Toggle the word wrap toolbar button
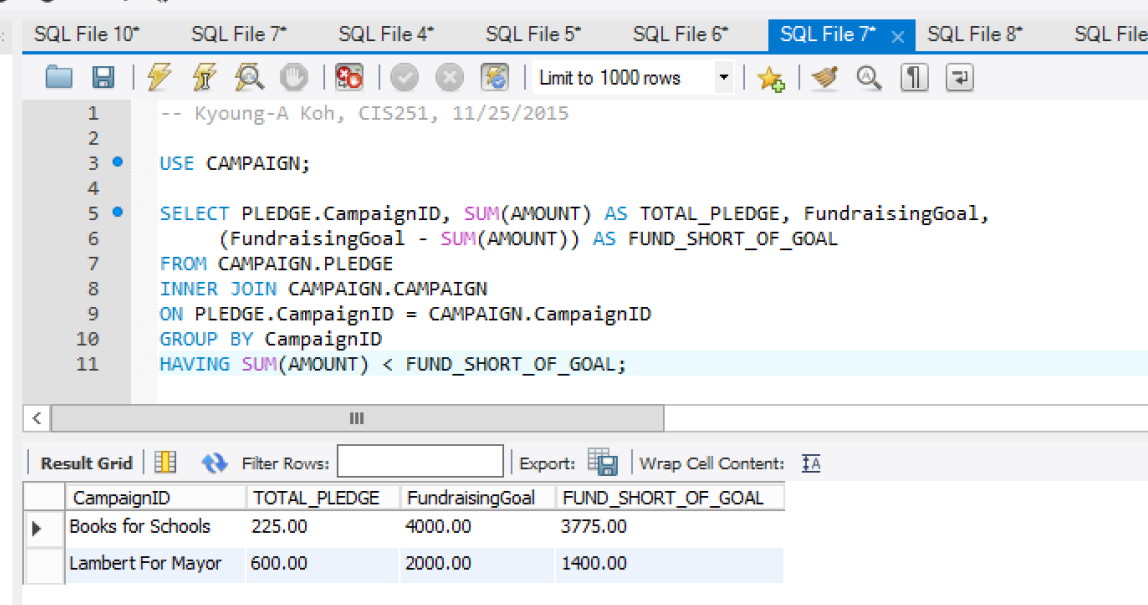This screenshot has height=605, width=1148. 959,77
